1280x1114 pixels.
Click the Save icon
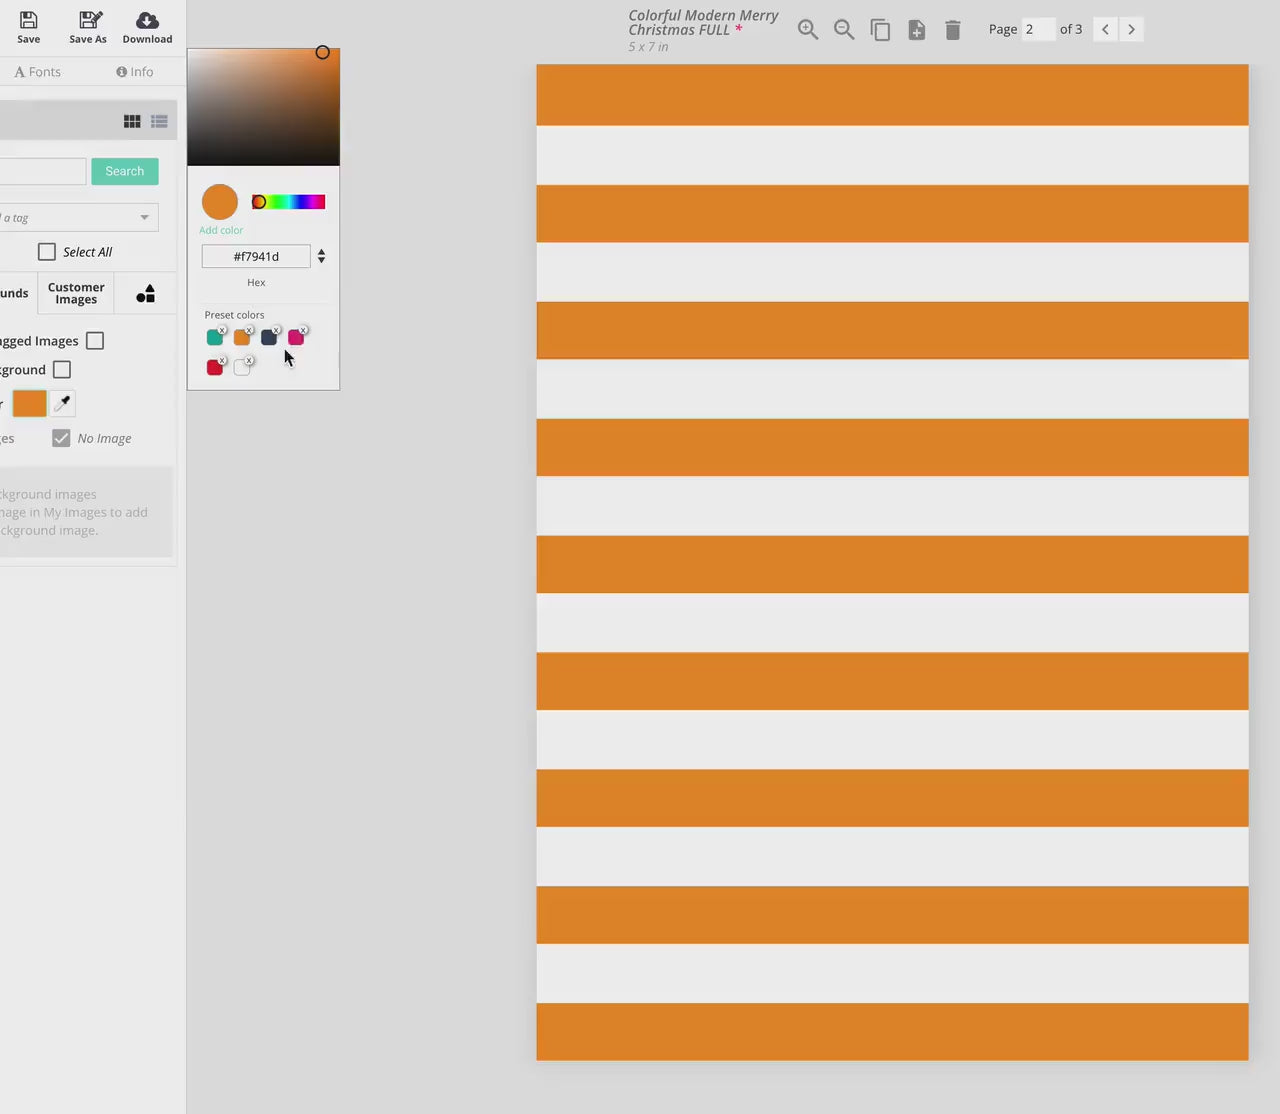[x=29, y=21]
